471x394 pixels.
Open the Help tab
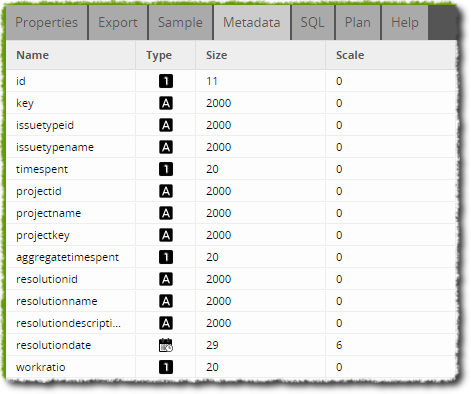(405, 23)
